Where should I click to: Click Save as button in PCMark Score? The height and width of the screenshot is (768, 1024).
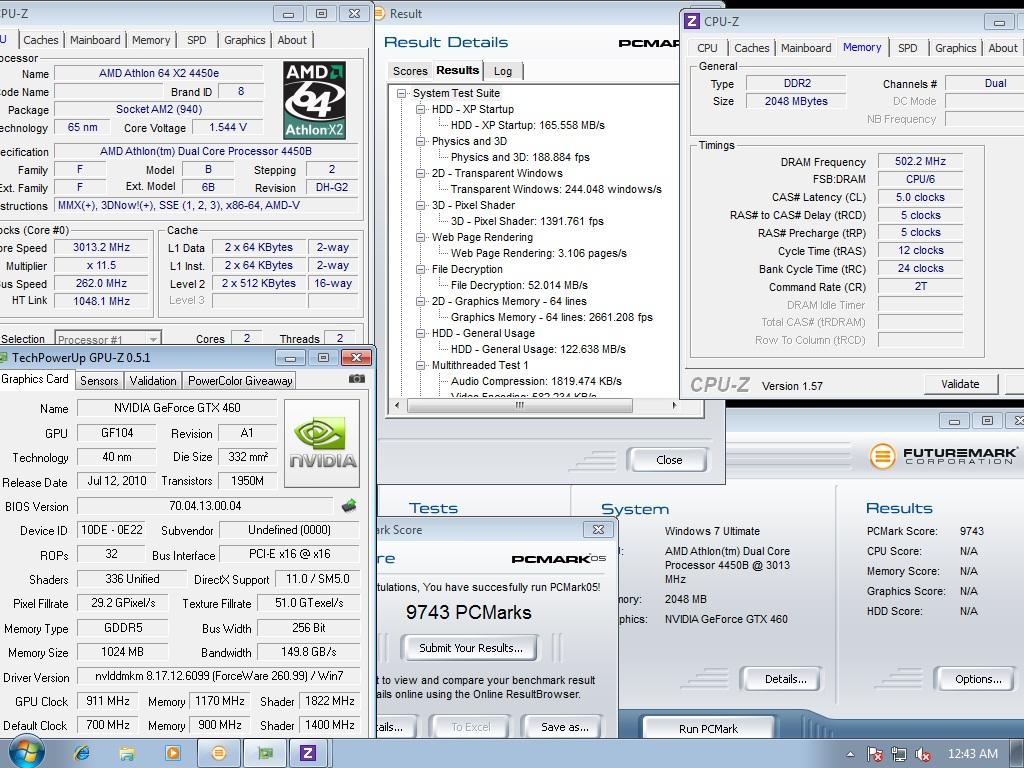coord(564,727)
